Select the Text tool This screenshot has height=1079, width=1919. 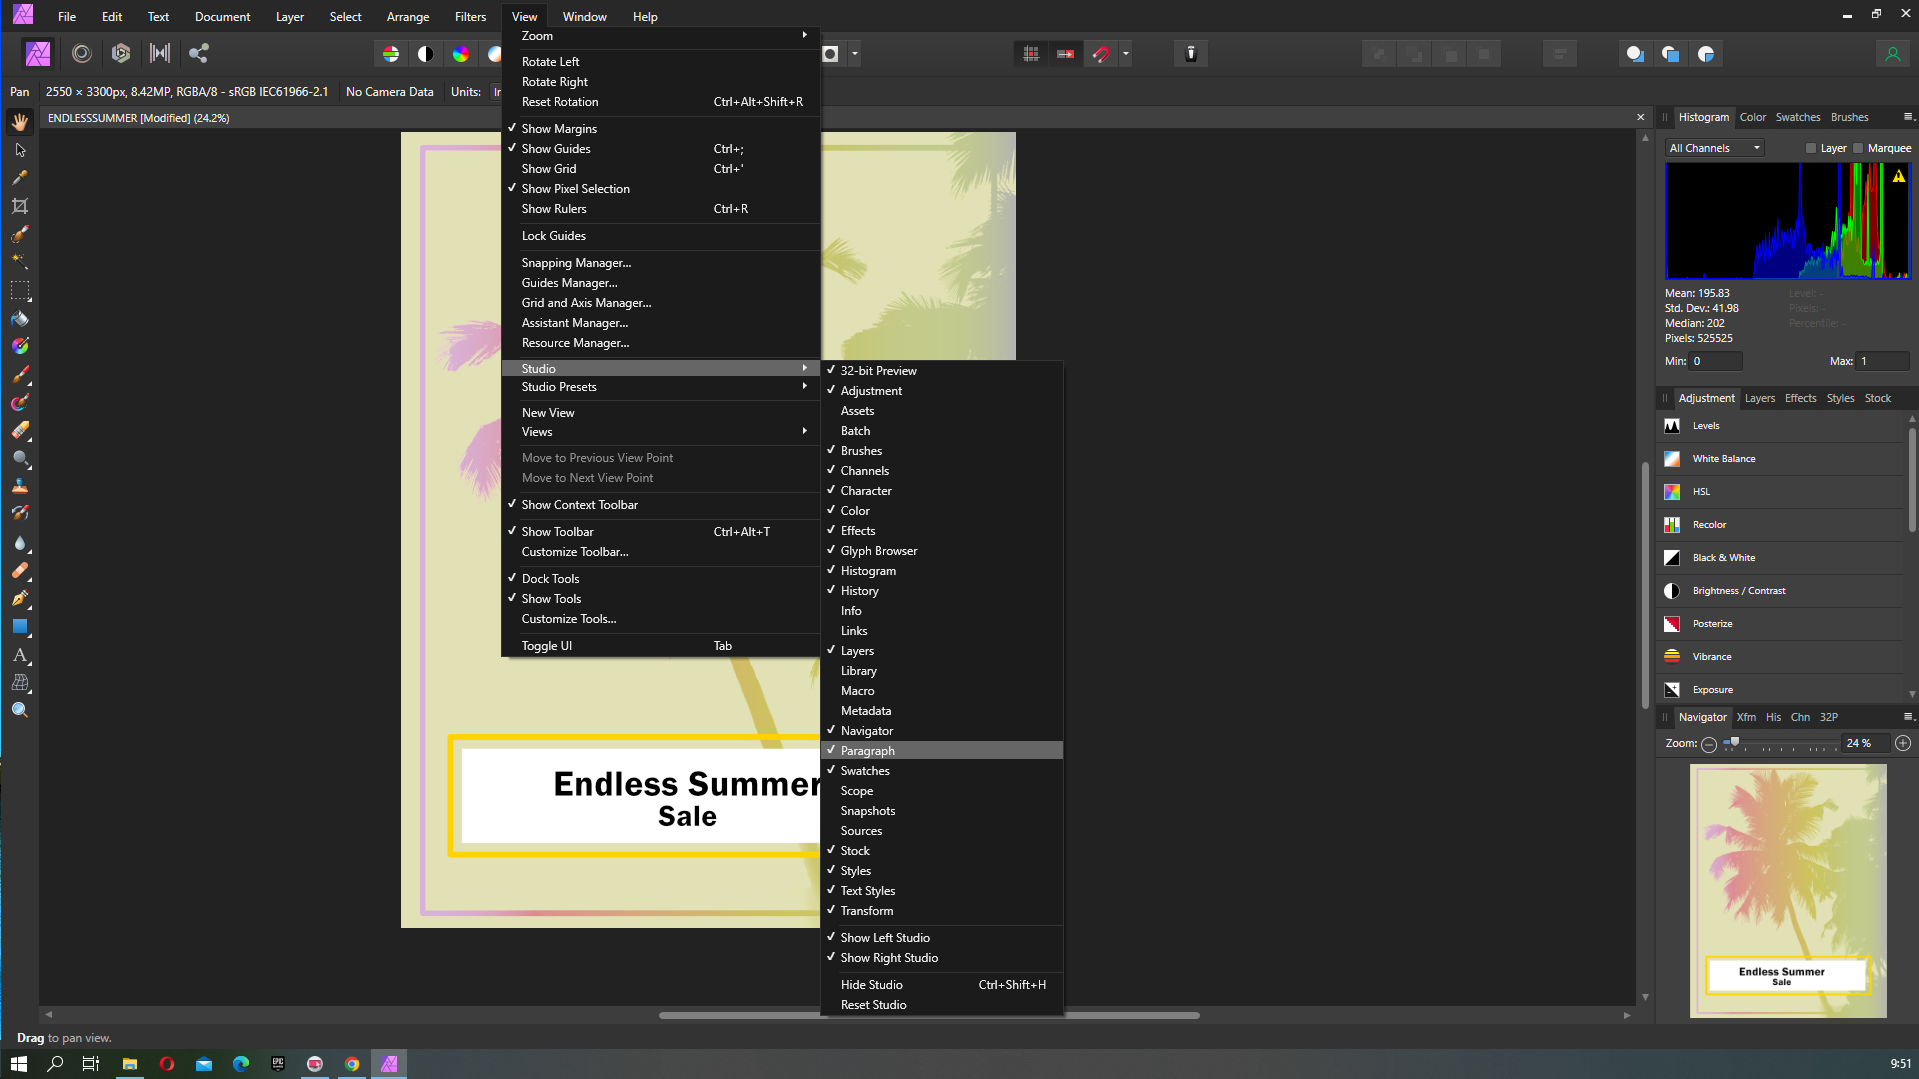[20, 656]
